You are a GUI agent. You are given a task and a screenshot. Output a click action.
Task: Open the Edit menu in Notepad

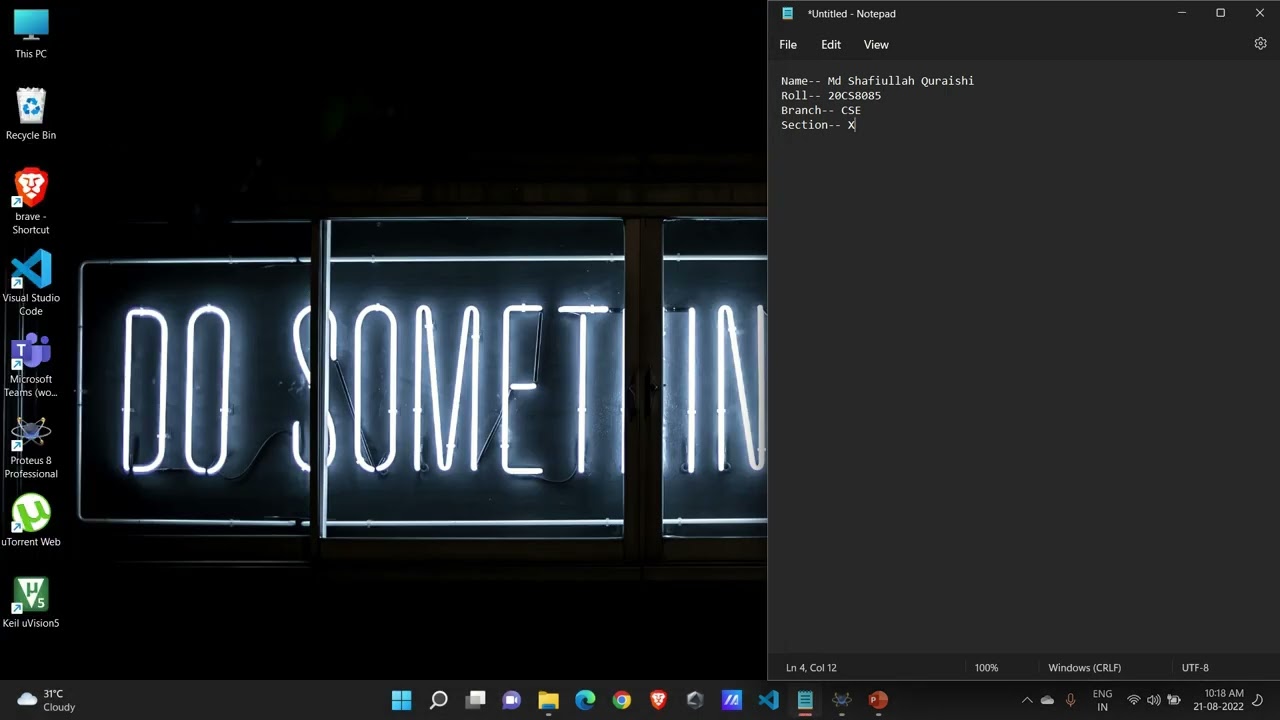[831, 45]
